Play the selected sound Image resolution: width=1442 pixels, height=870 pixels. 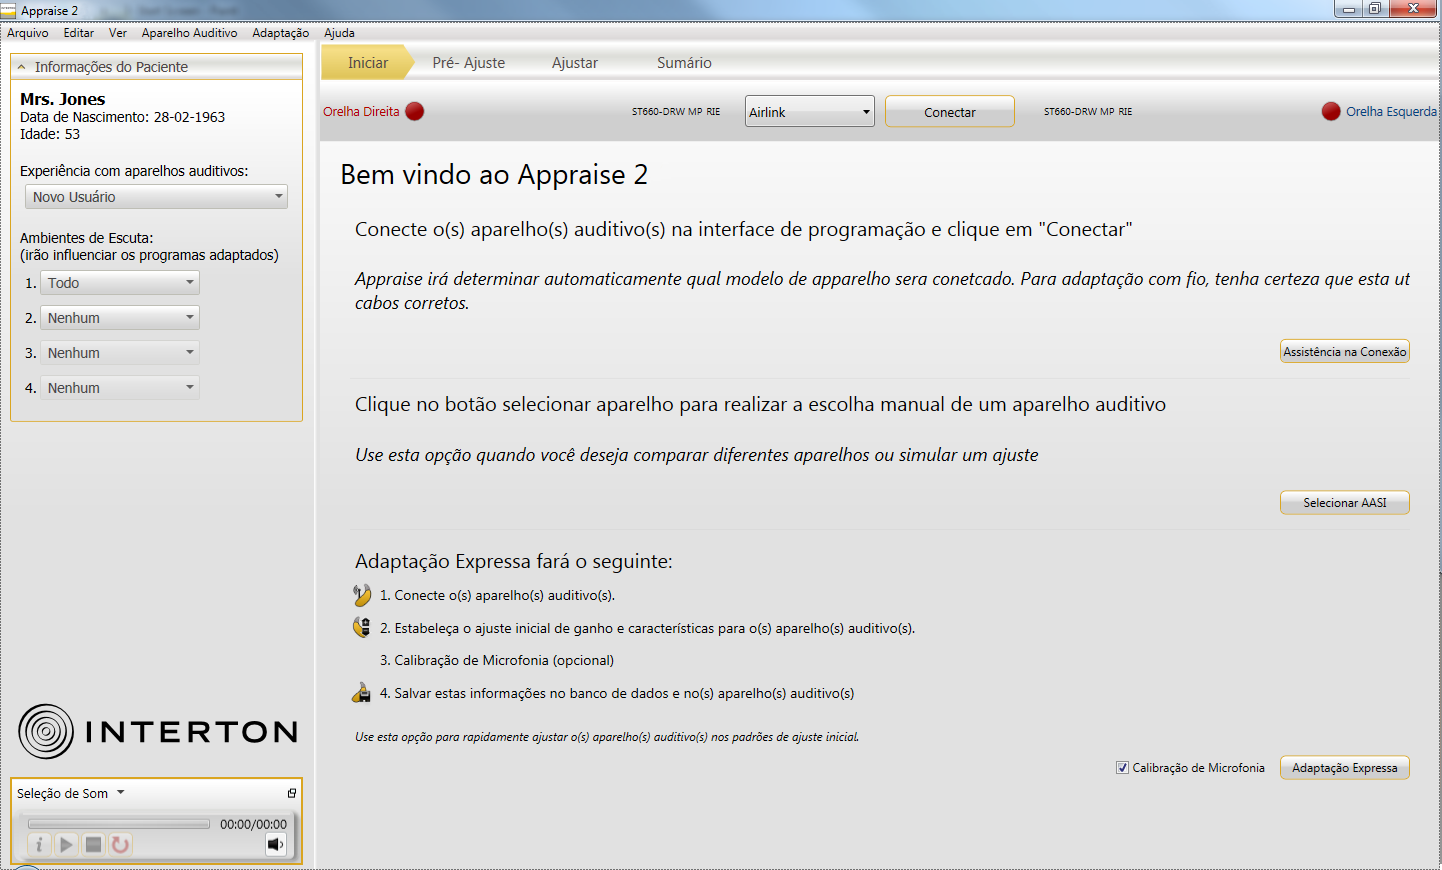pyautogui.click(x=66, y=845)
